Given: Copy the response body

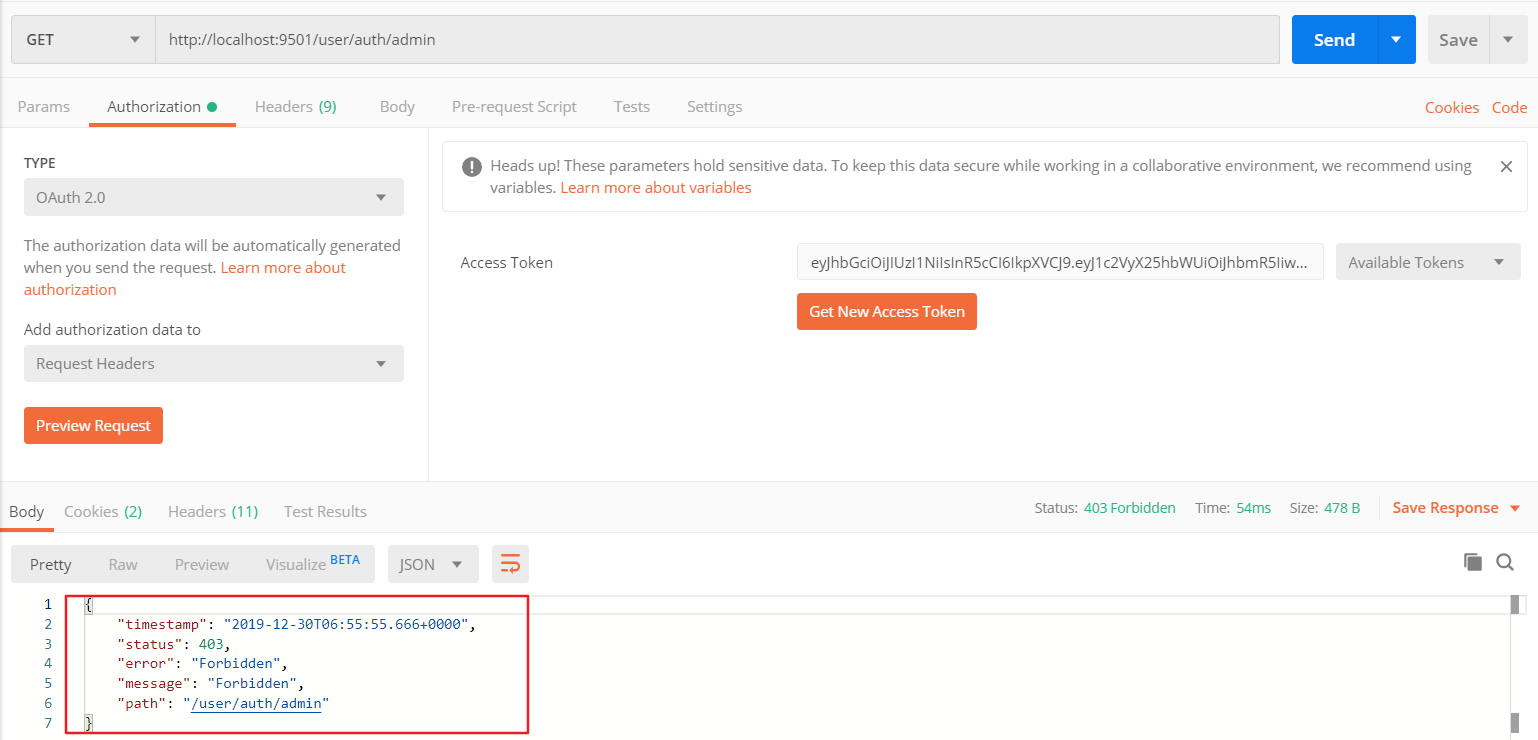Looking at the screenshot, I should click(x=1472, y=562).
